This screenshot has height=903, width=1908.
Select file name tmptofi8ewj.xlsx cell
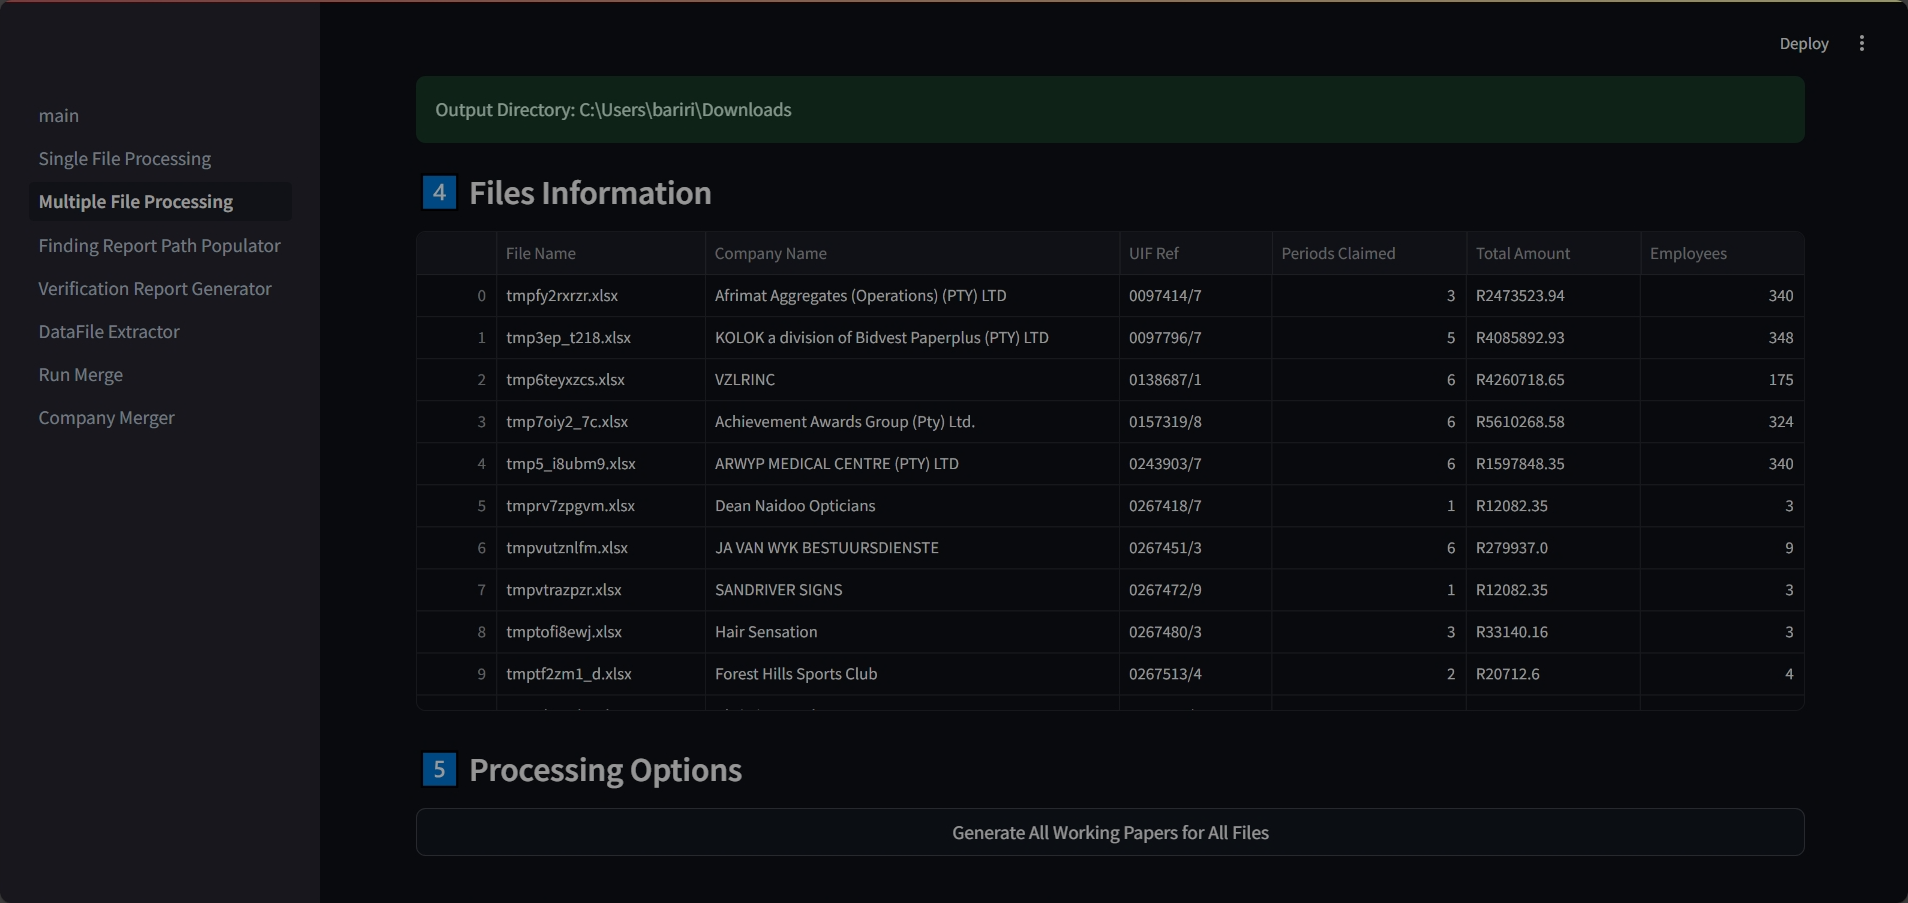(600, 632)
